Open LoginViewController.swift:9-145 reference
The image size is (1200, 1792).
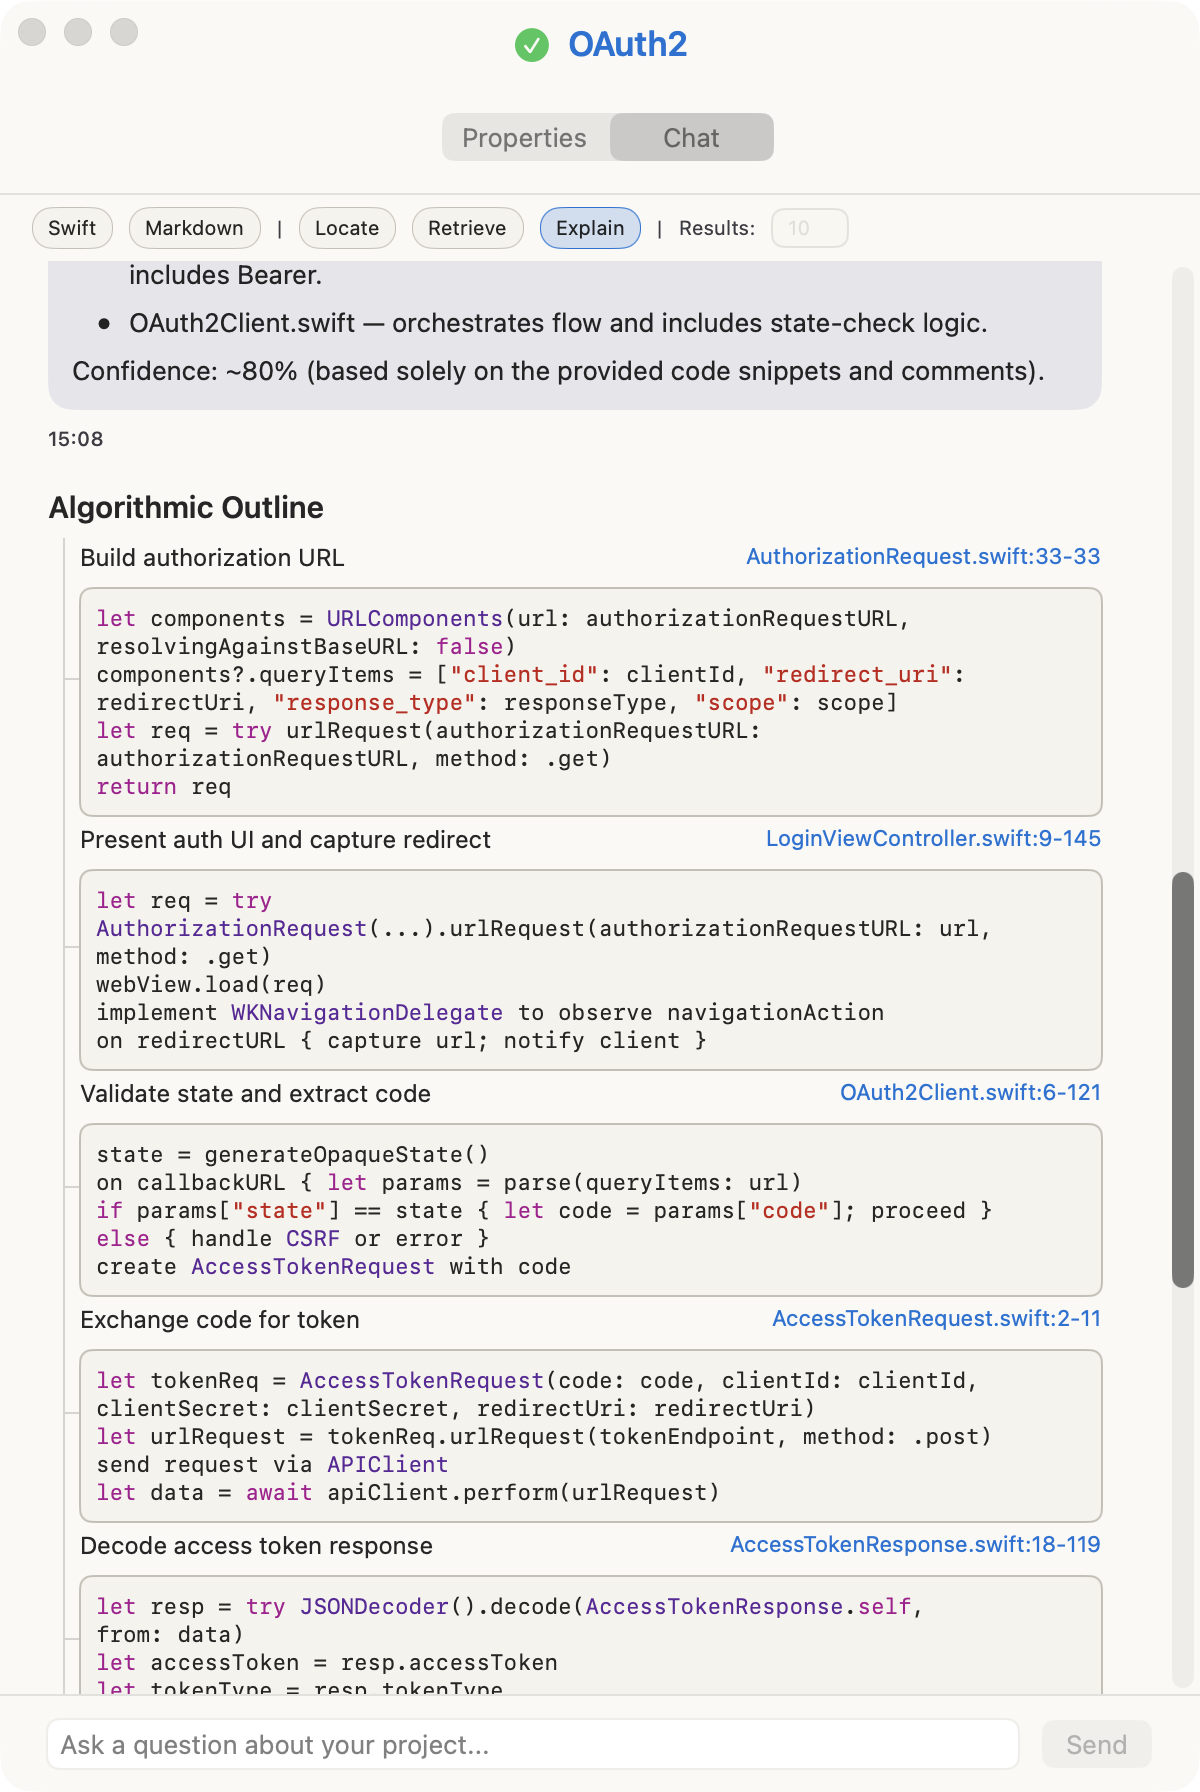coord(932,839)
